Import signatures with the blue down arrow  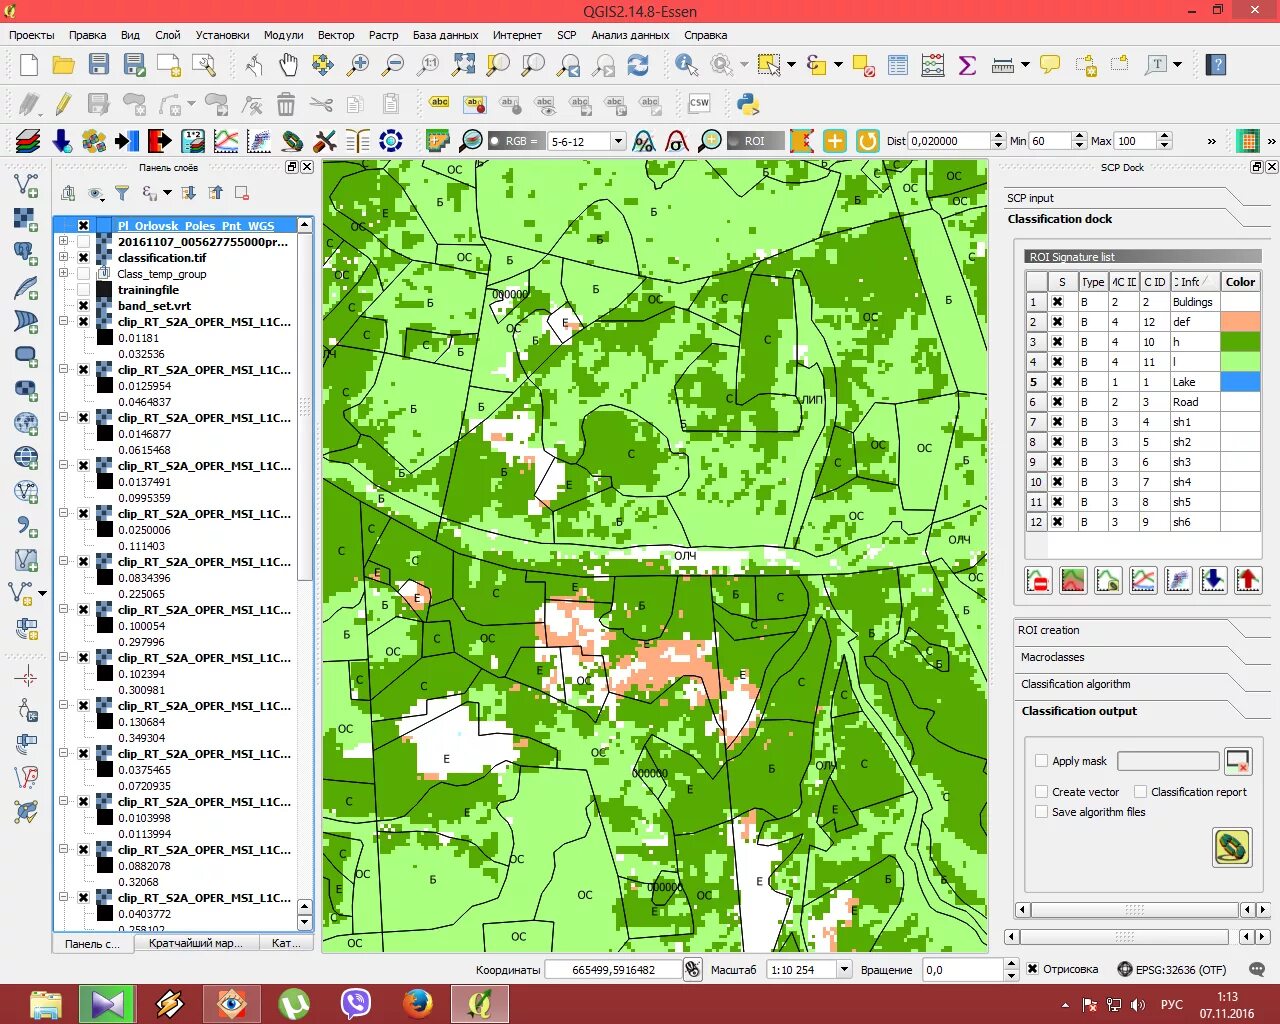click(1213, 580)
